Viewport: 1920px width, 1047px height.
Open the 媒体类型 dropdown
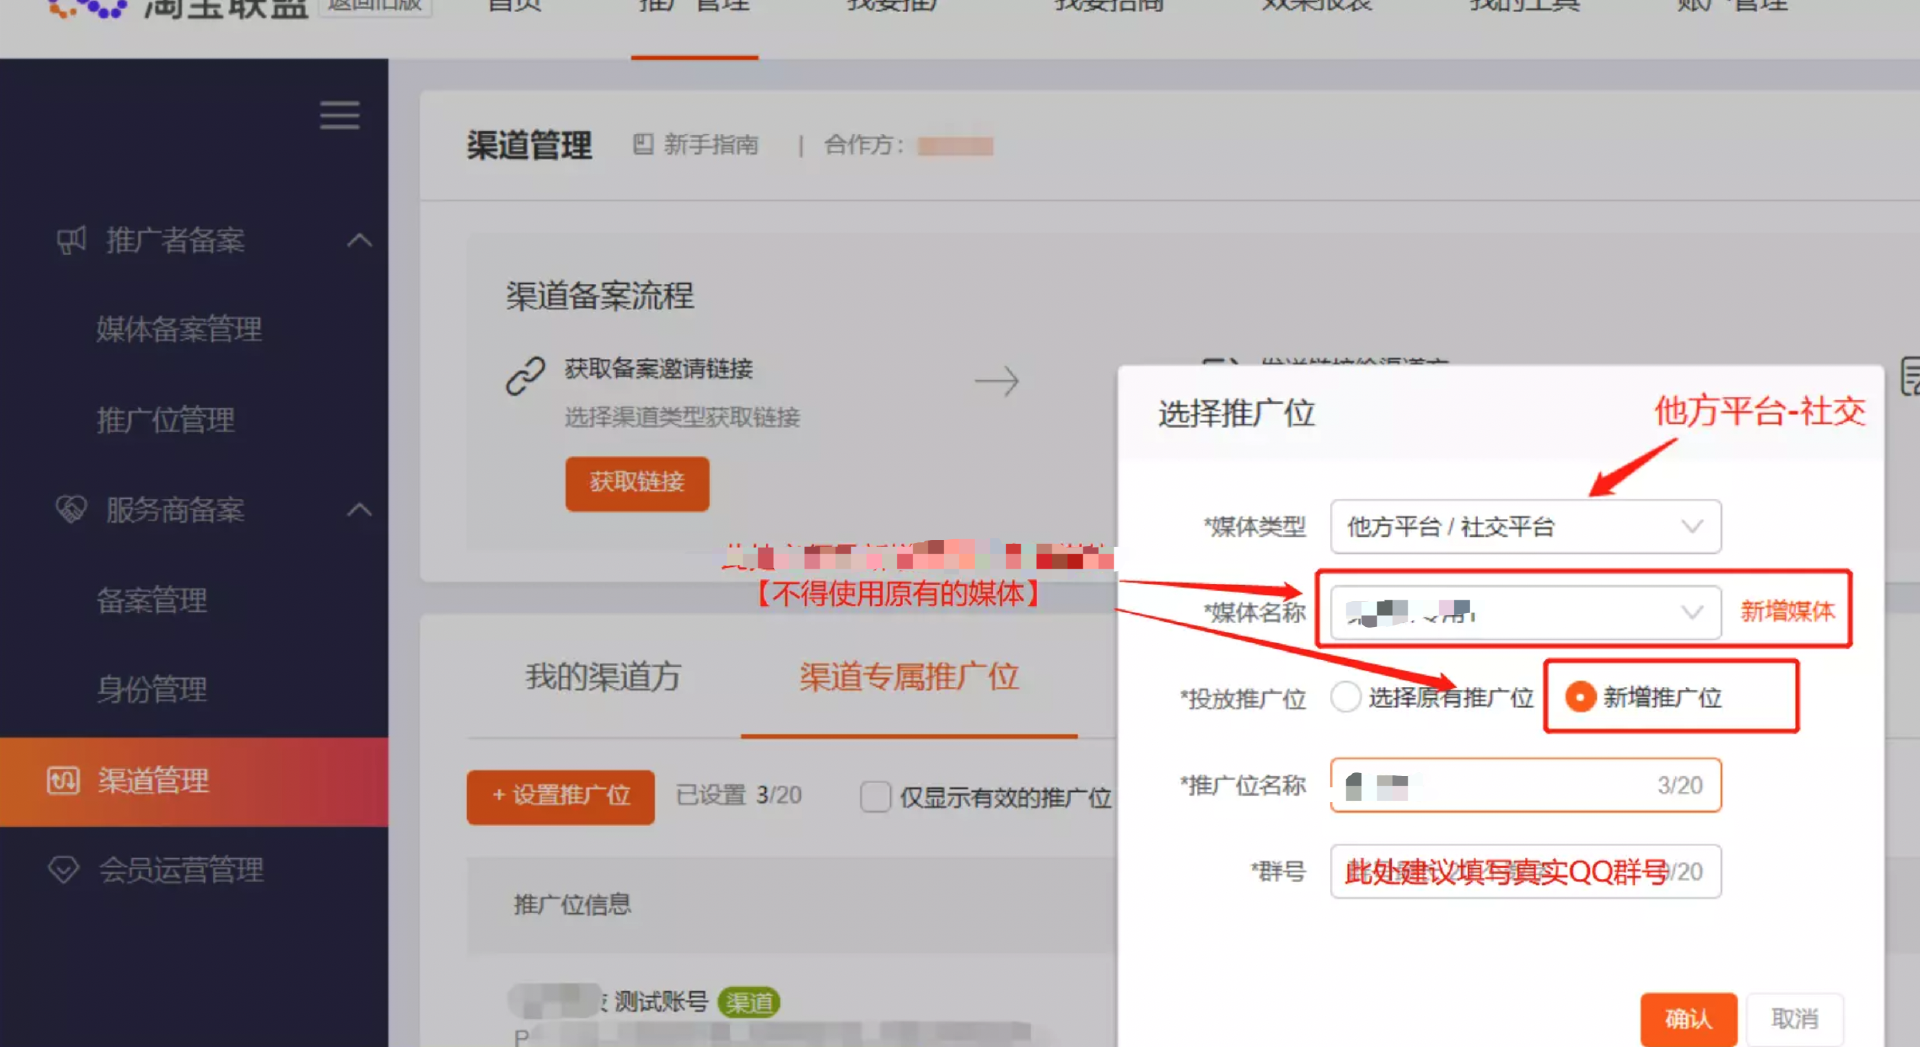coord(1524,527)
